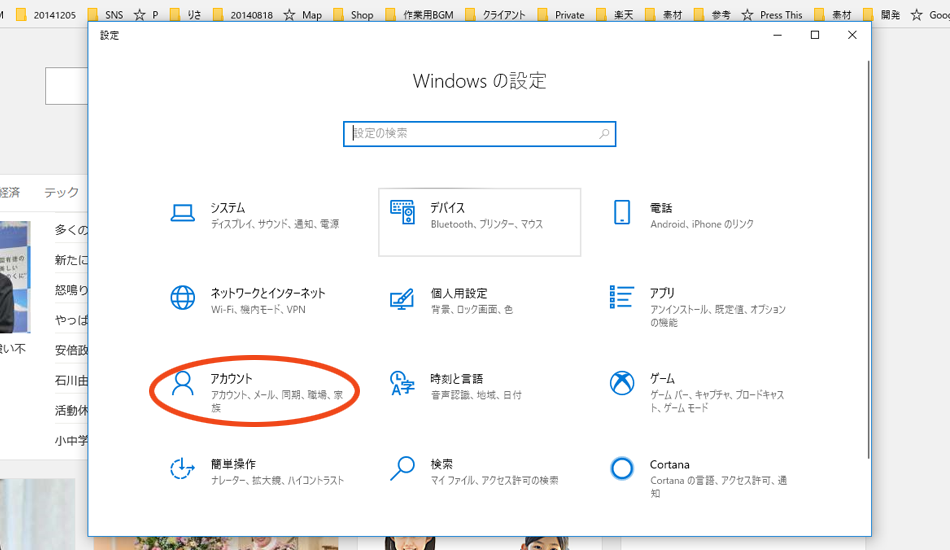
Task: Click the アカウント person icon
Action: point(182,383)
